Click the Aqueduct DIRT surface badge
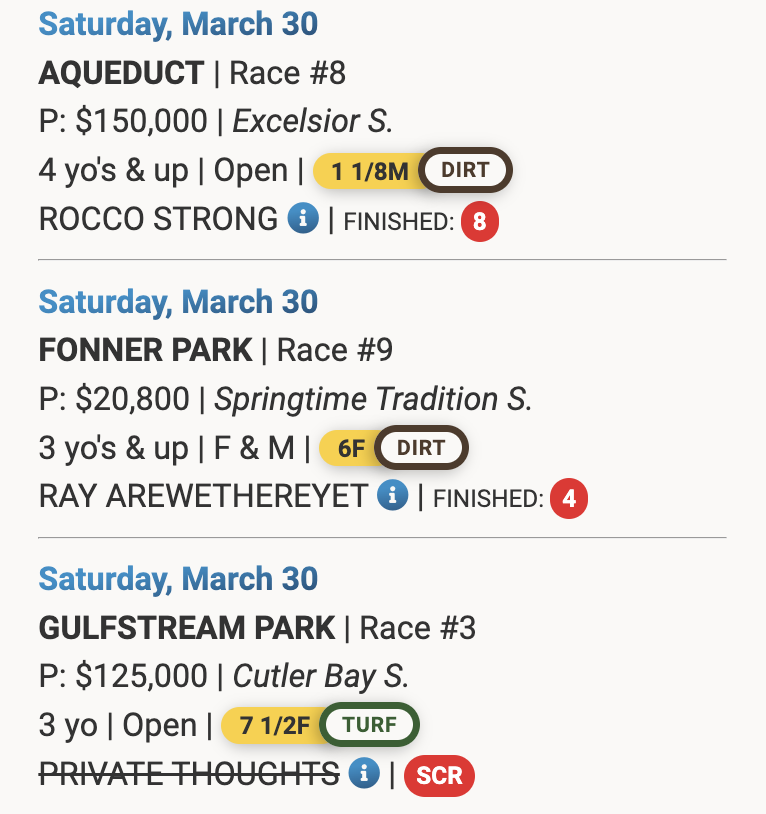The width and height of the screenshot is (766, 814). [x=465, y=170]
